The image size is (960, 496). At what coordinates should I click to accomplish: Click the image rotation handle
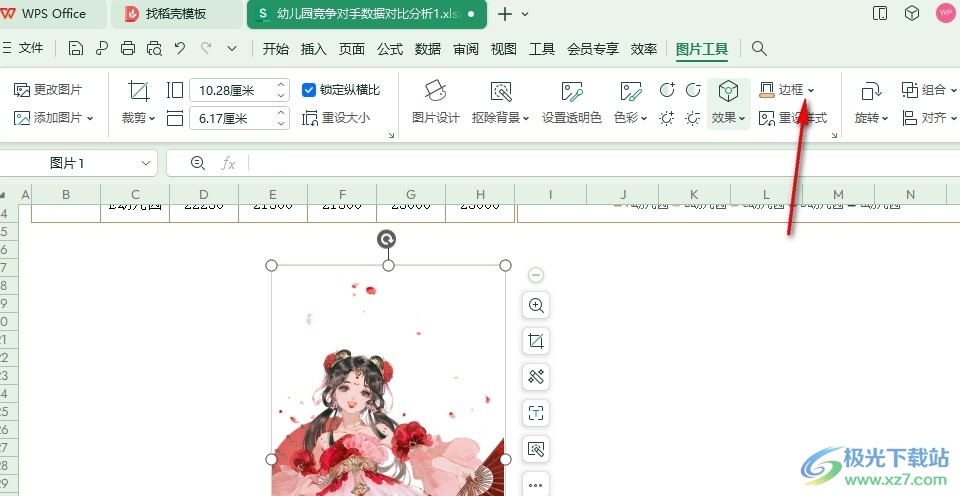[x=386, y=239]
